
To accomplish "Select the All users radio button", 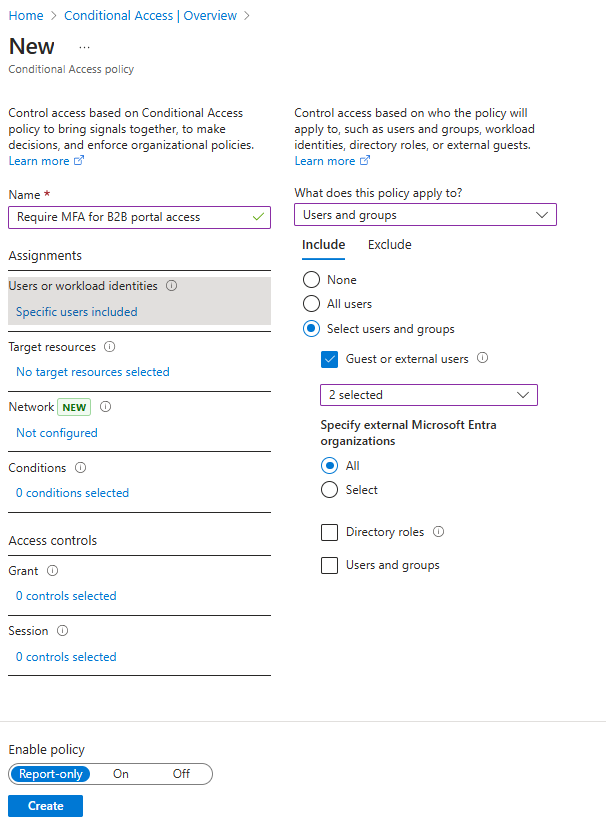I will (x=311, y=301).
